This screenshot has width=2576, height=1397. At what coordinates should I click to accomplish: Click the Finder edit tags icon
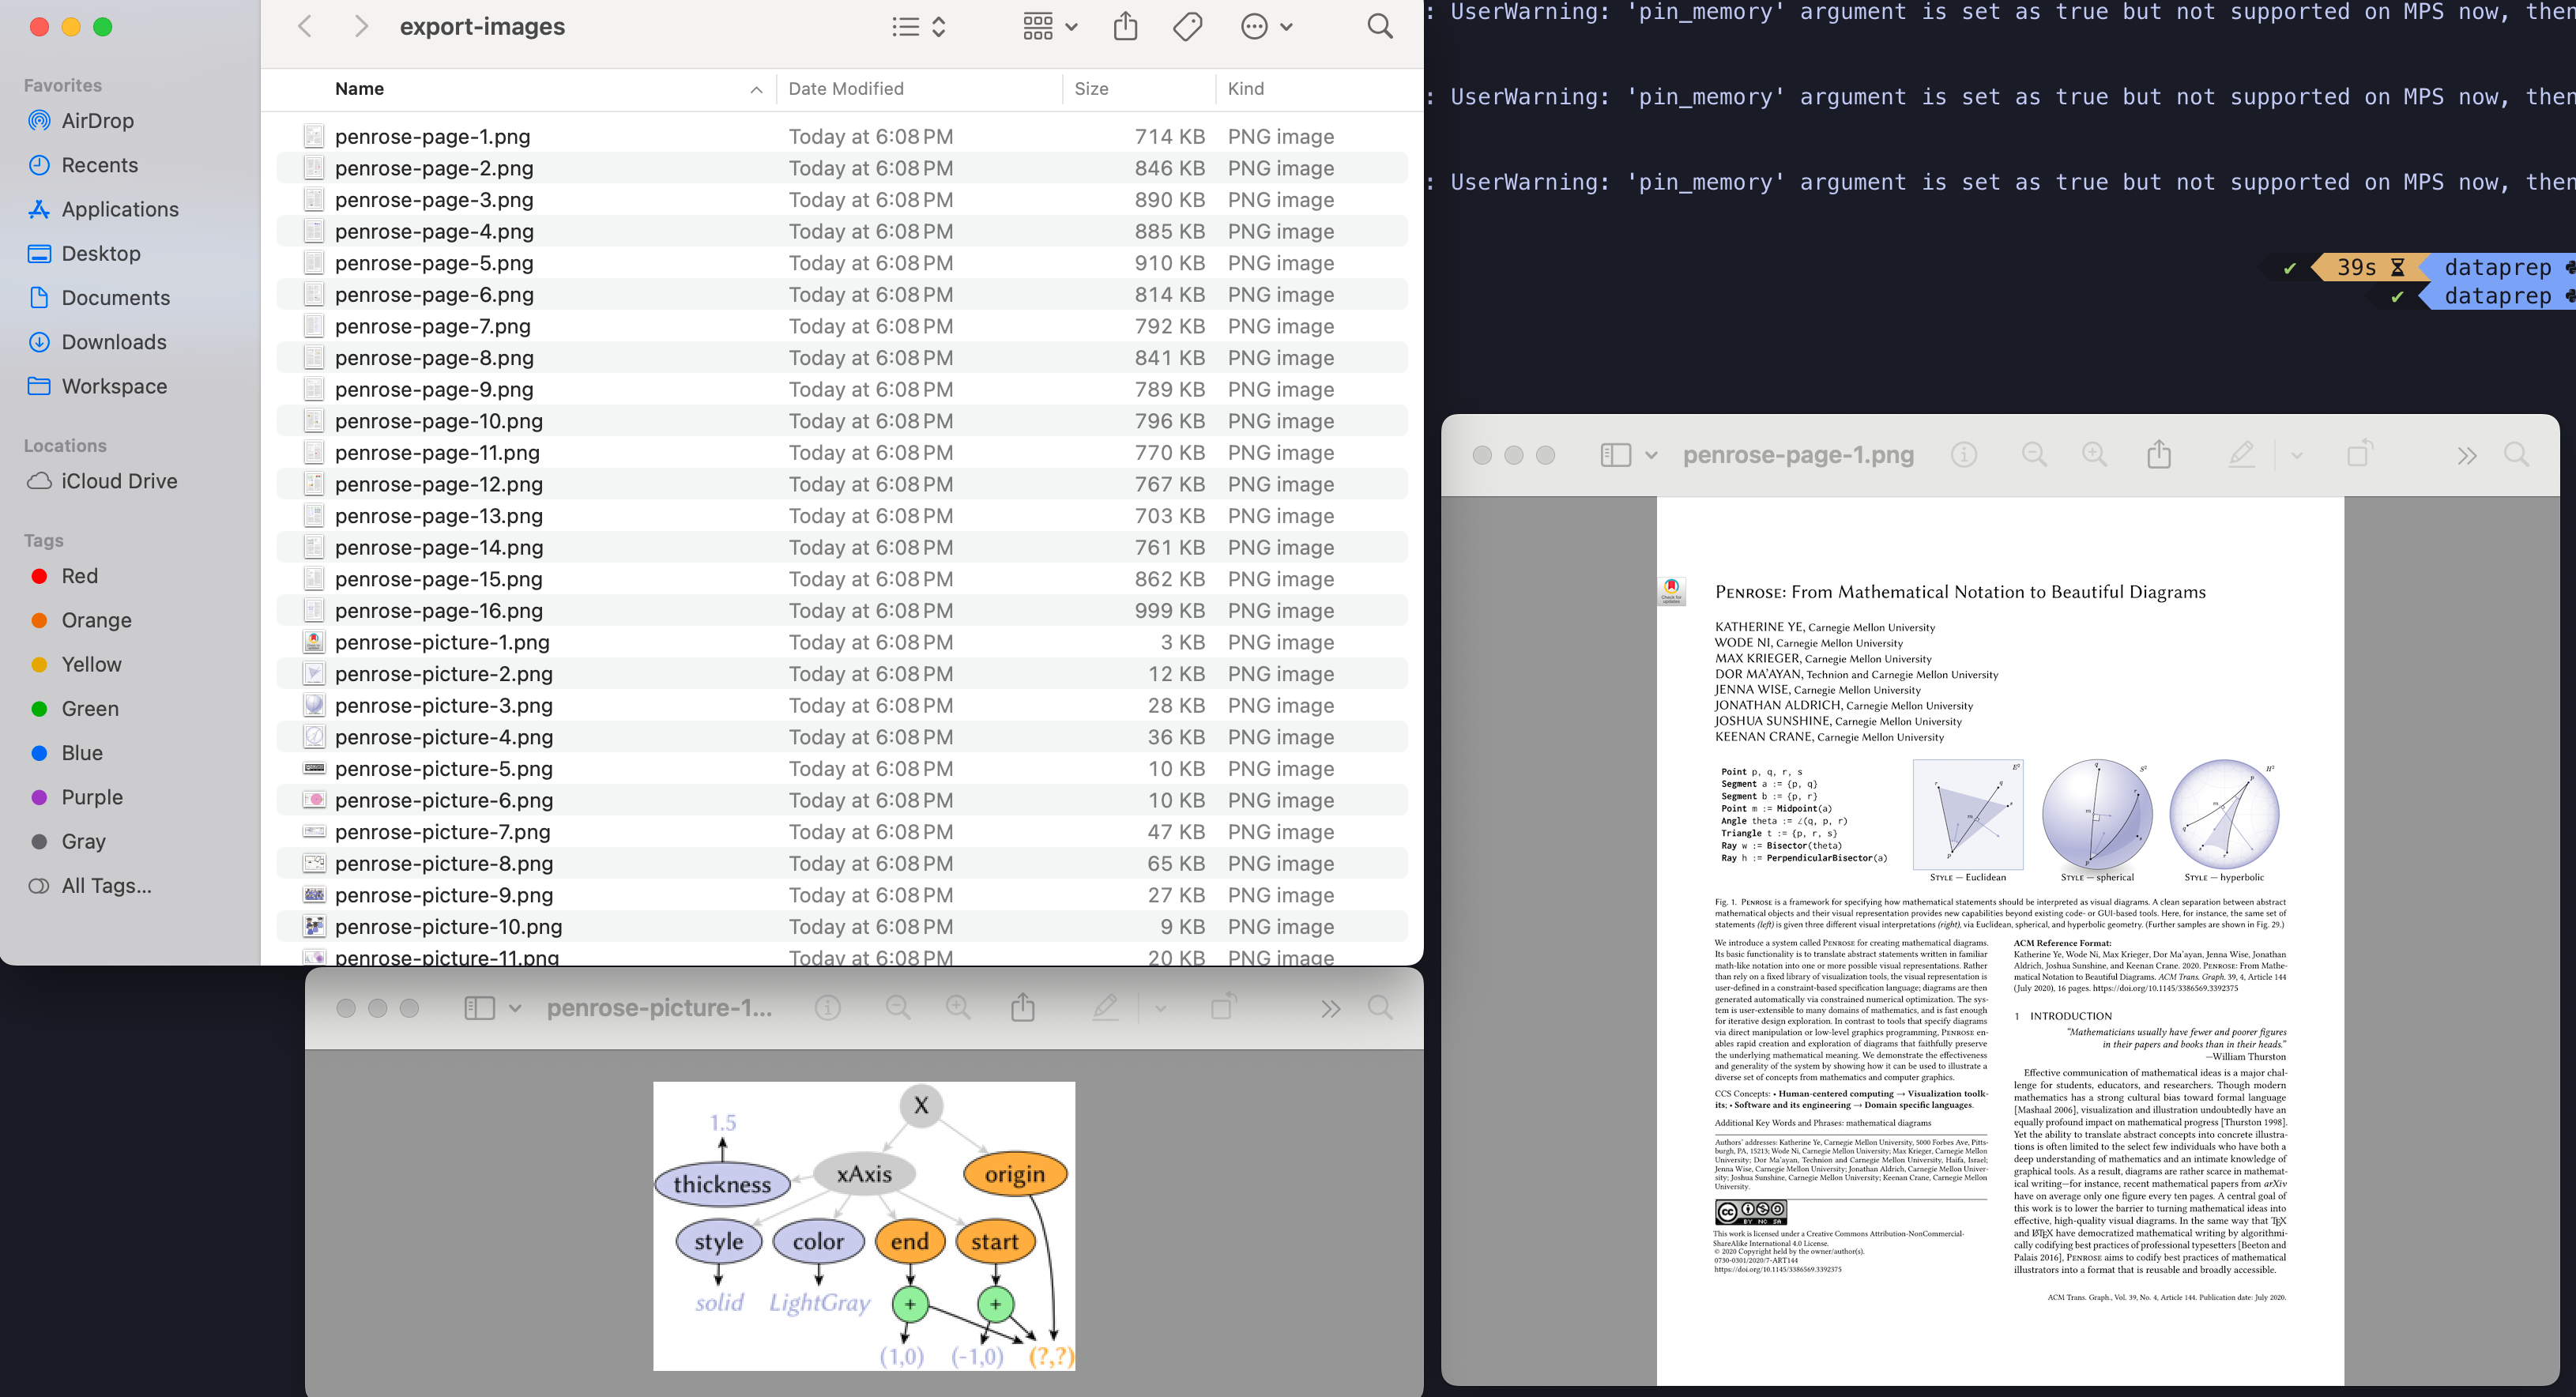click(x=1187, y=27)
